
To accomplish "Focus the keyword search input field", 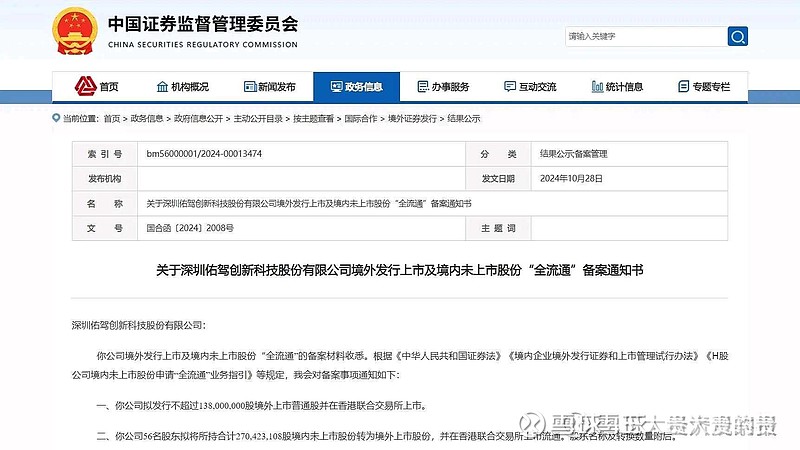I will coord(646,36).
